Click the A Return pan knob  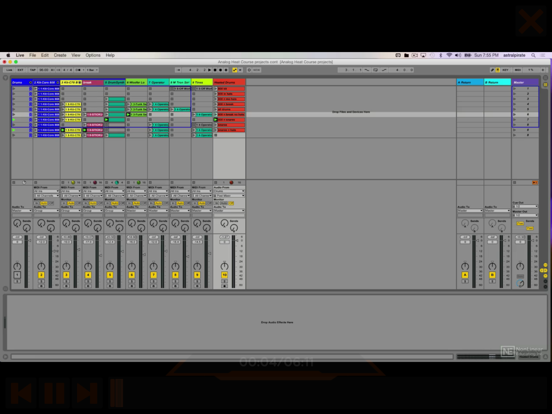tap(465, 266)
